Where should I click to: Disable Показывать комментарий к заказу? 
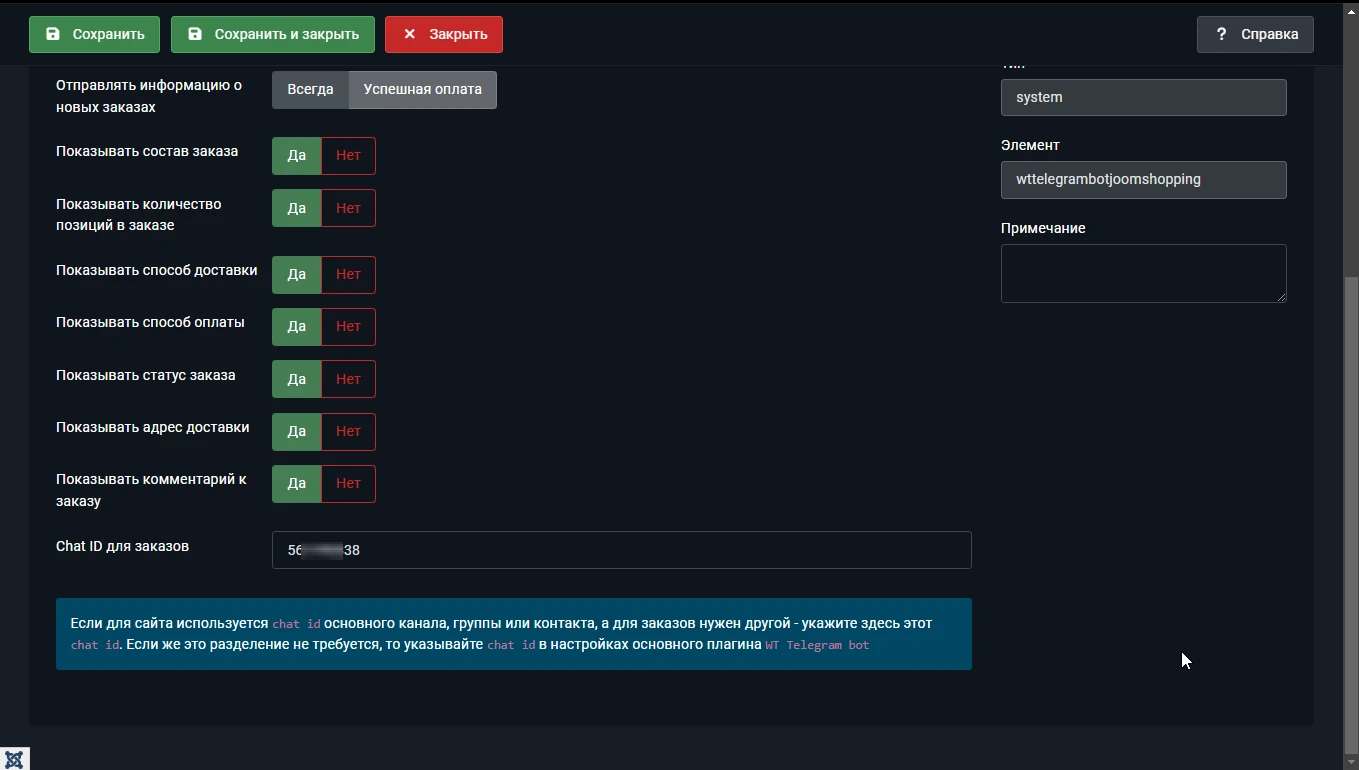349,483
